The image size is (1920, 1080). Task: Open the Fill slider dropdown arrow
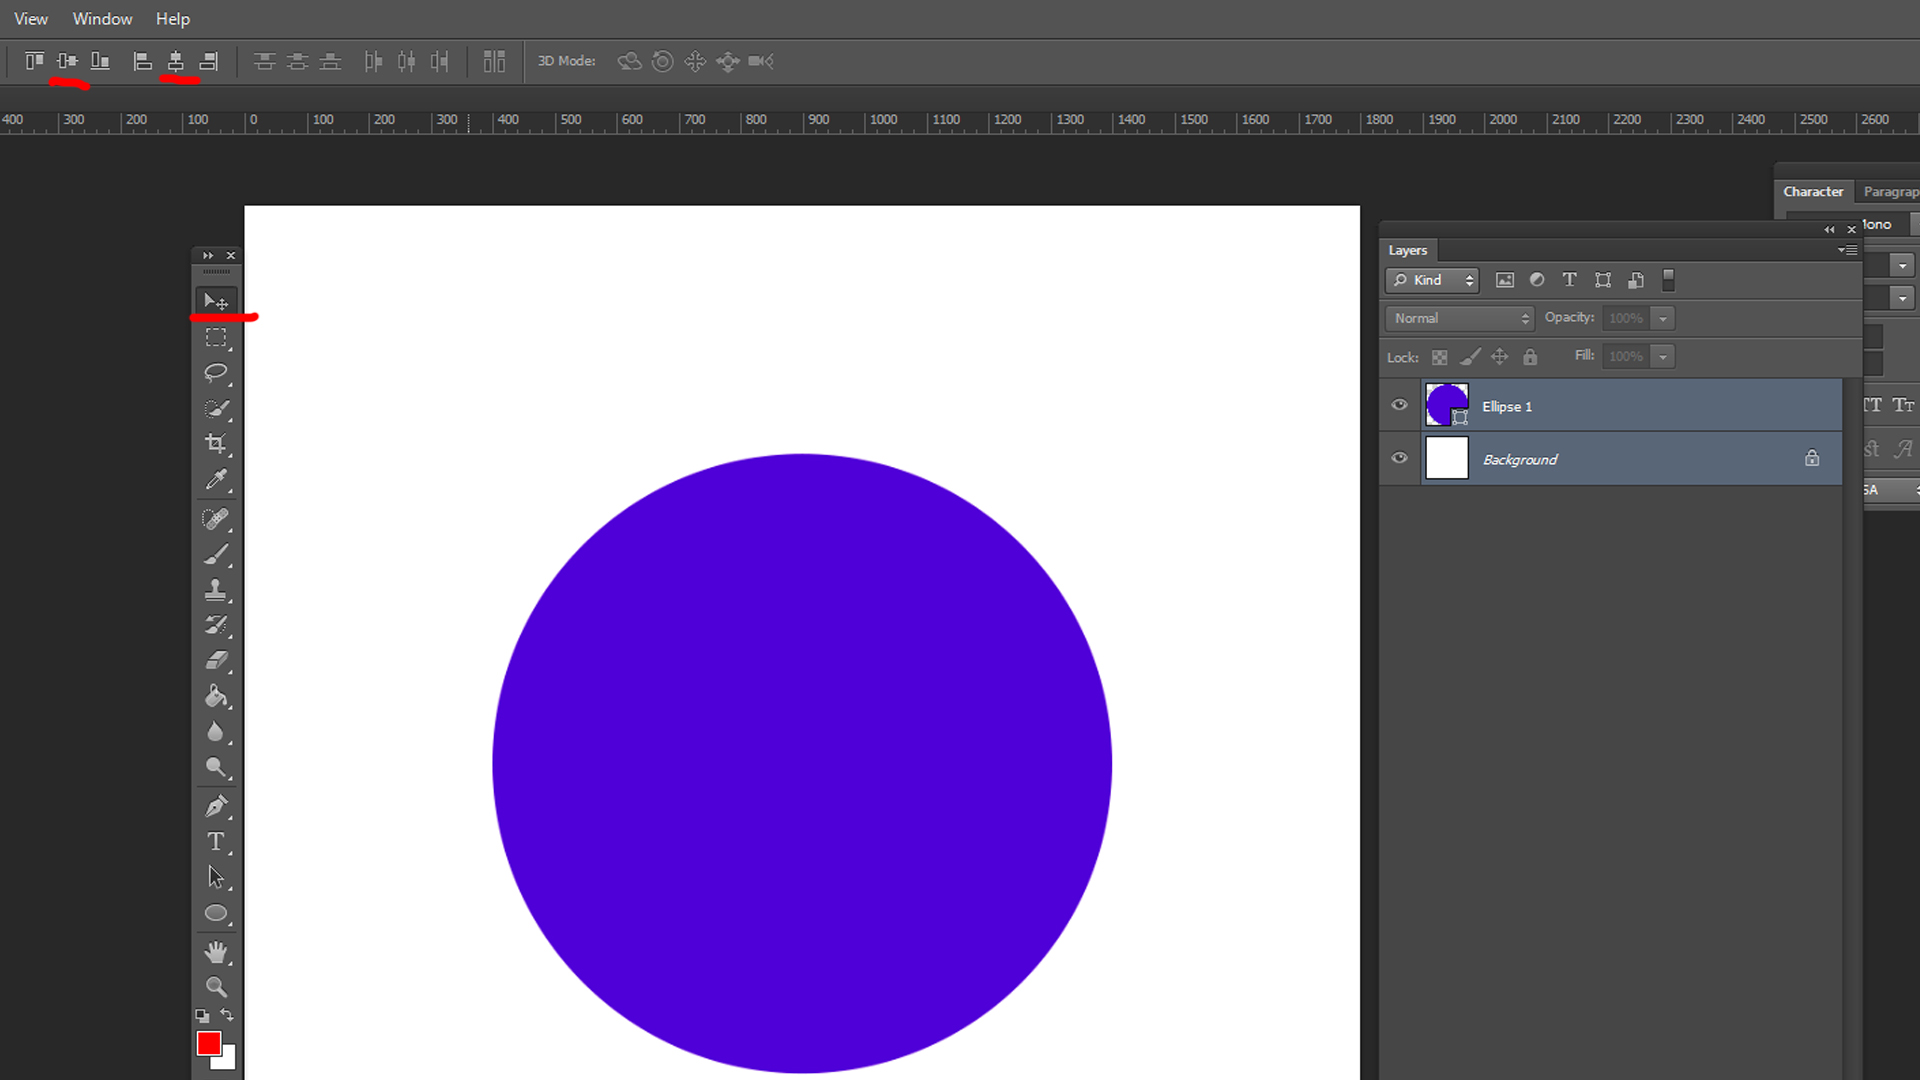1663,356
